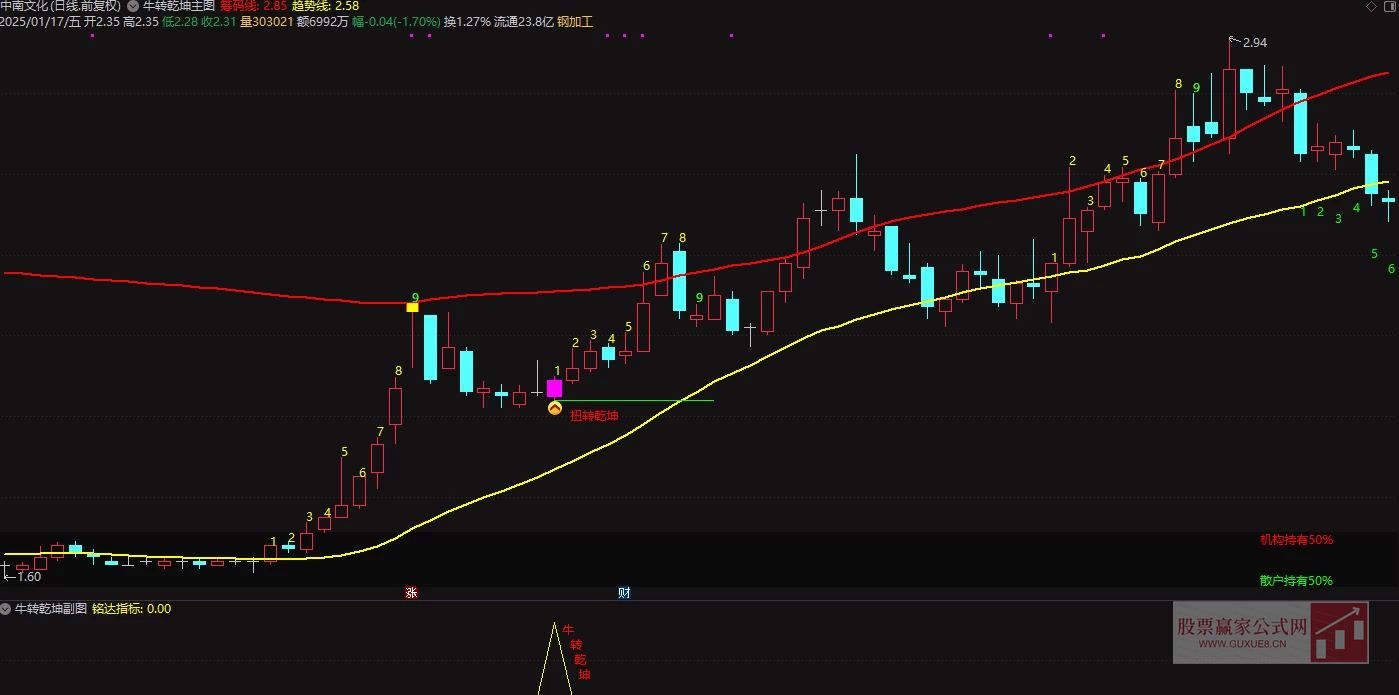This screenshot has height=695, width=1399.
Task: Click the blue 财 financial marker icon
Action: [x=624, y=593]
